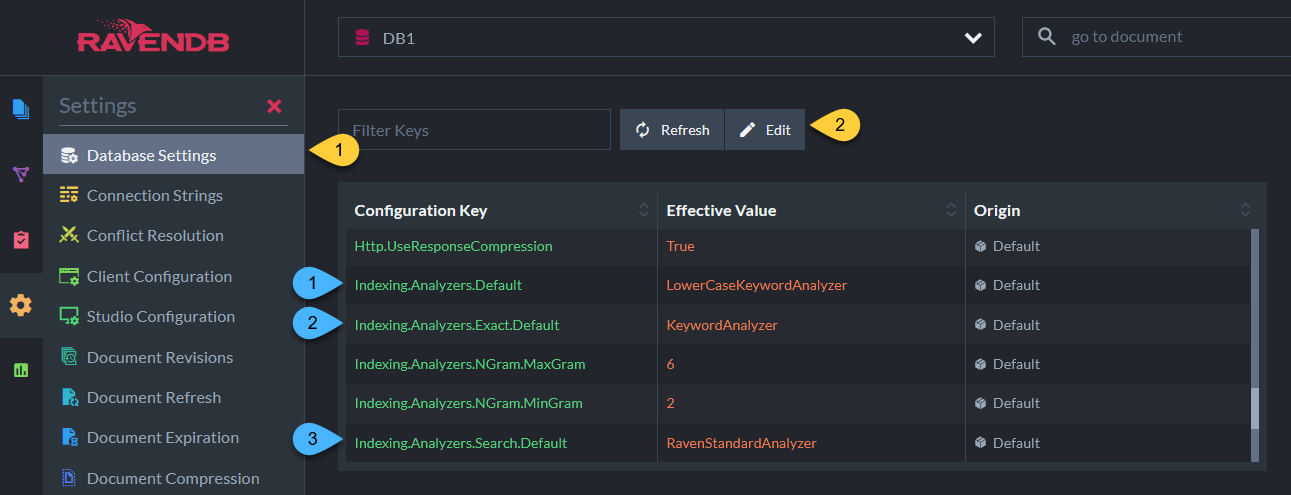Click the MinGram value 2

tap(670, 403)
